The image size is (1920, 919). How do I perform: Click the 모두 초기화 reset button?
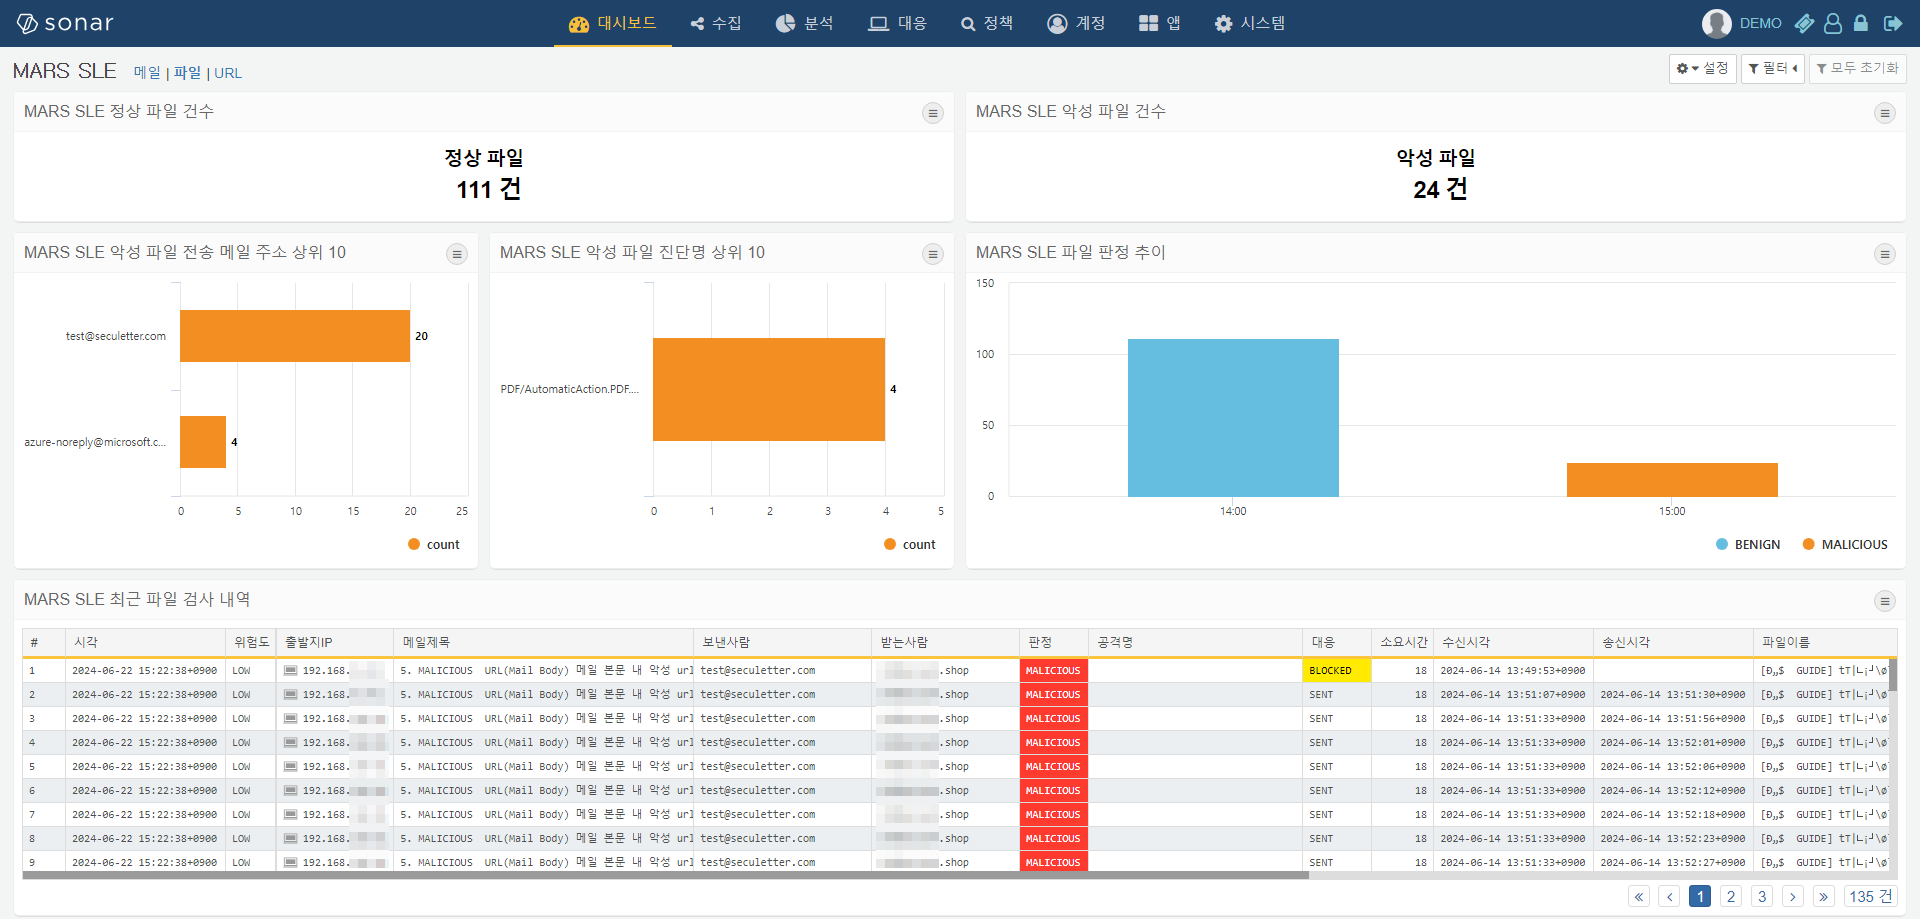click(x=1857, y=69)
